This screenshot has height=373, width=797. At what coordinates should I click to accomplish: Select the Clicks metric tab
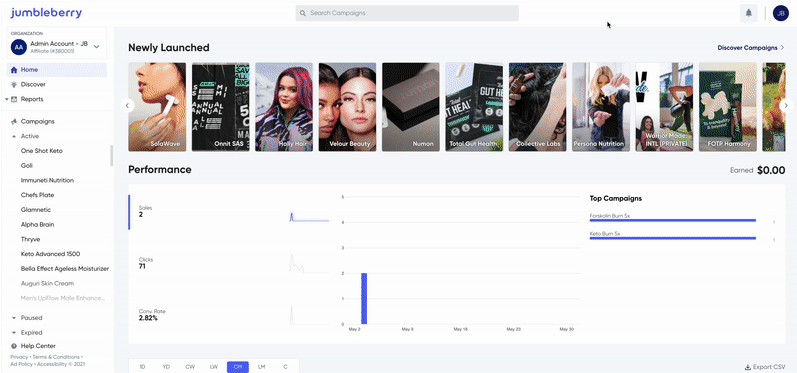(x=230, y=263)
